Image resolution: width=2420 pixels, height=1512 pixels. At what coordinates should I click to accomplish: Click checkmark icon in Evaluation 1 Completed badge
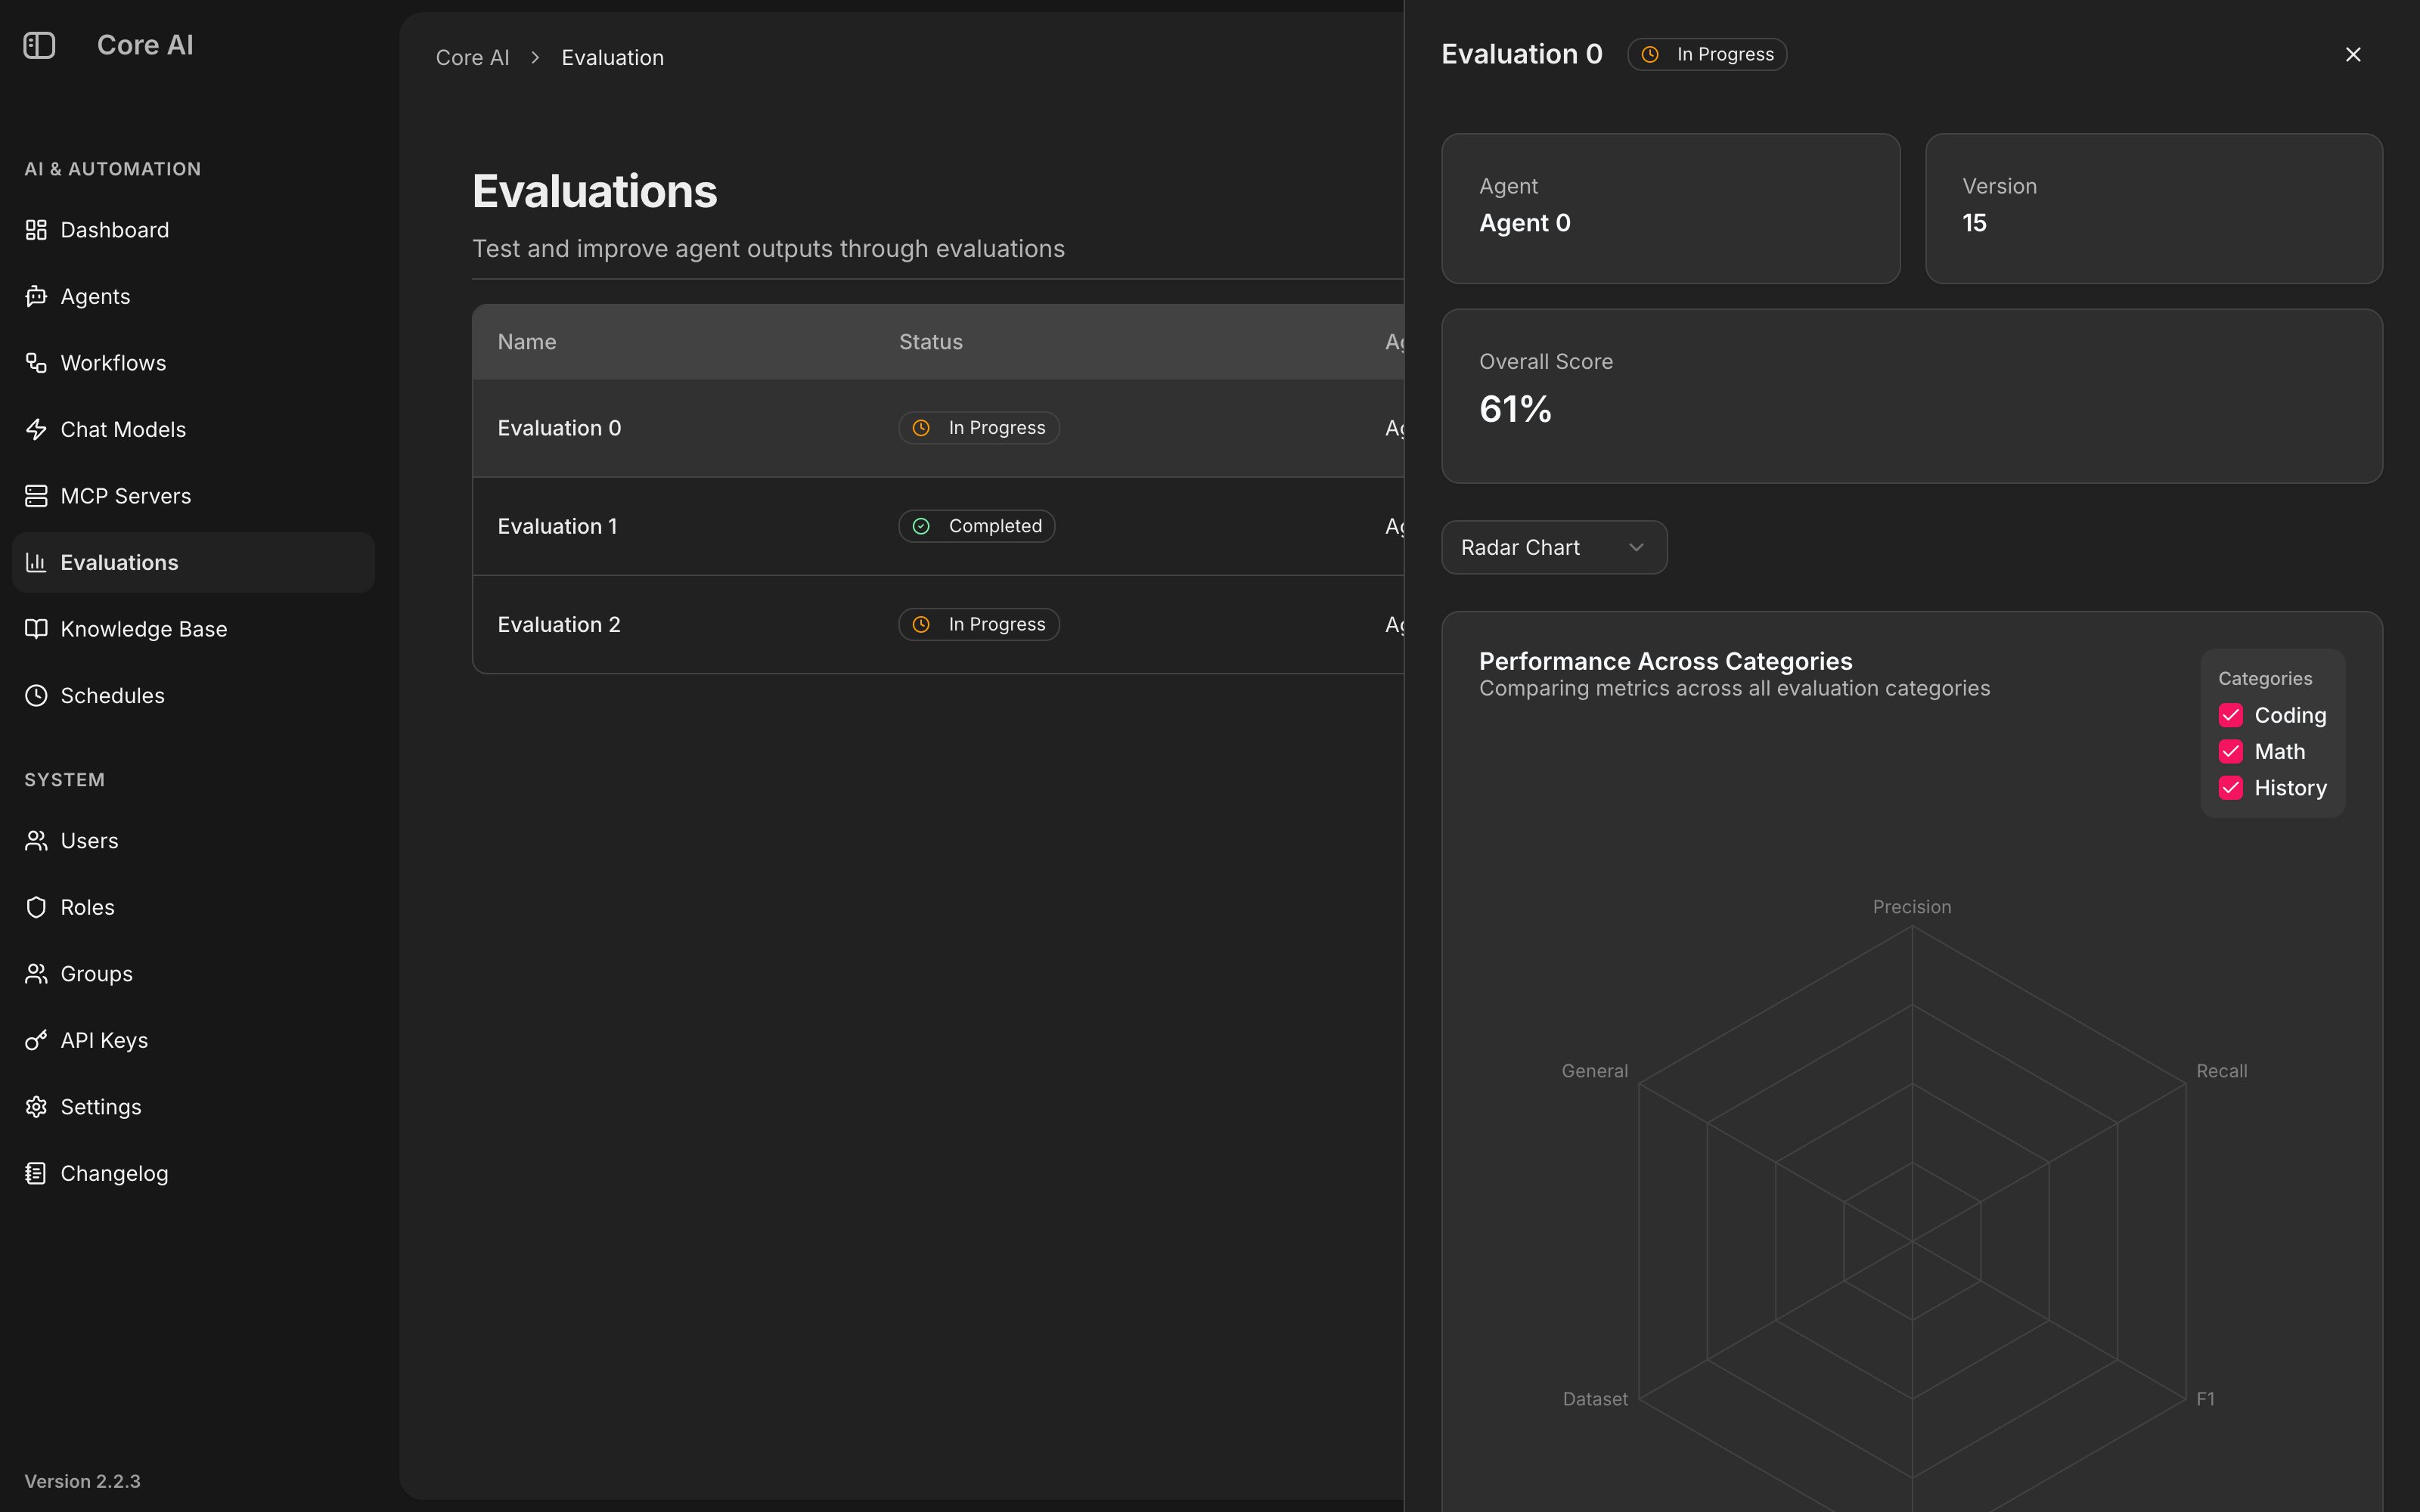pos(921,526)
